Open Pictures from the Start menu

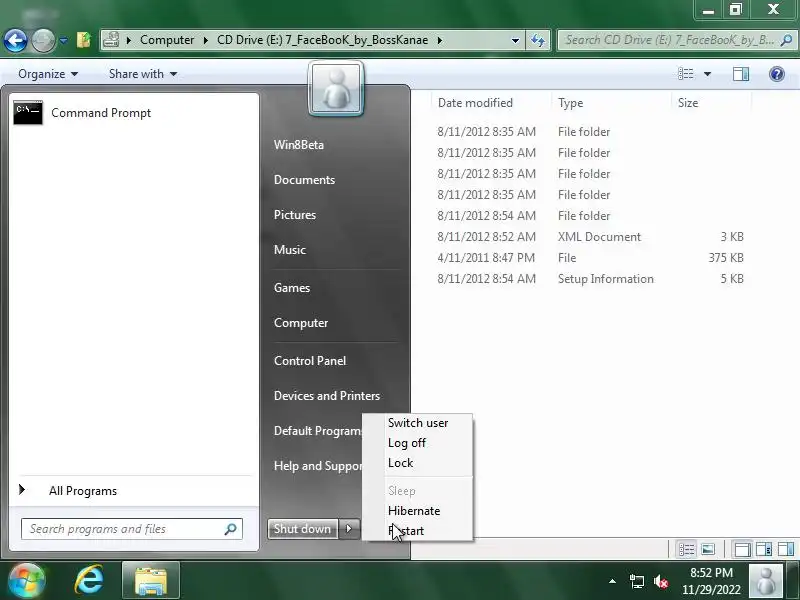295,215
